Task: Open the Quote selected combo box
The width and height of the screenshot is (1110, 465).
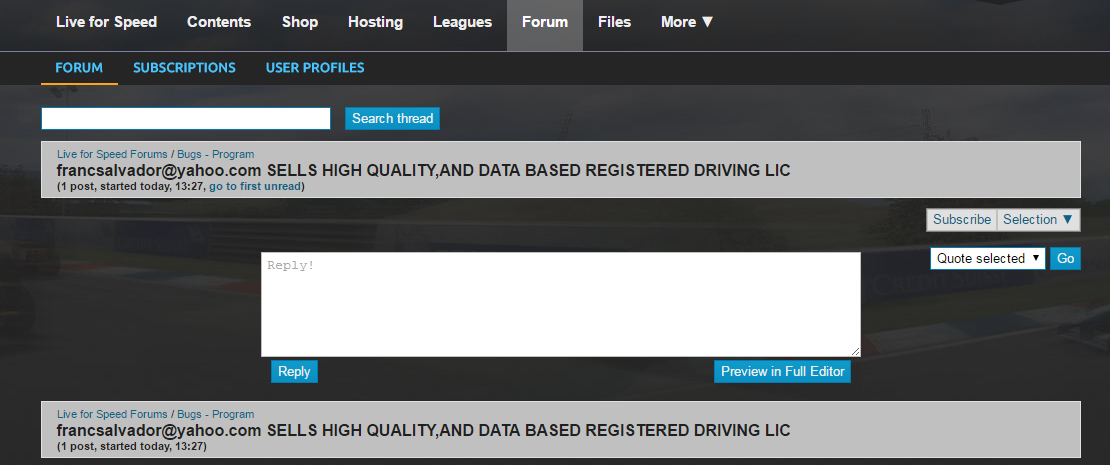Action: point(988,258)
